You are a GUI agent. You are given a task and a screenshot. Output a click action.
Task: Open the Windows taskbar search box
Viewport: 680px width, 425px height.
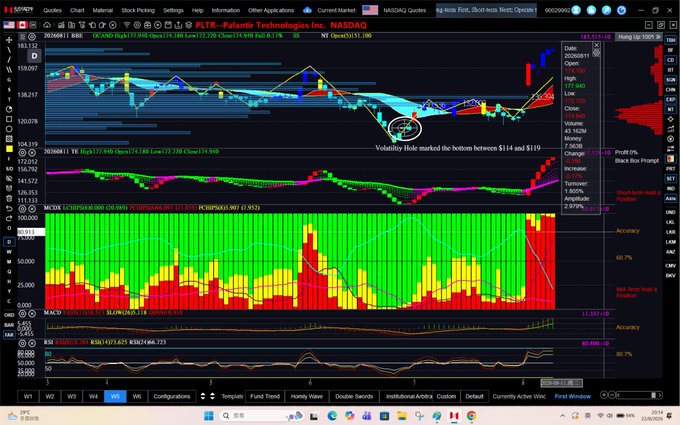[261, 415]
